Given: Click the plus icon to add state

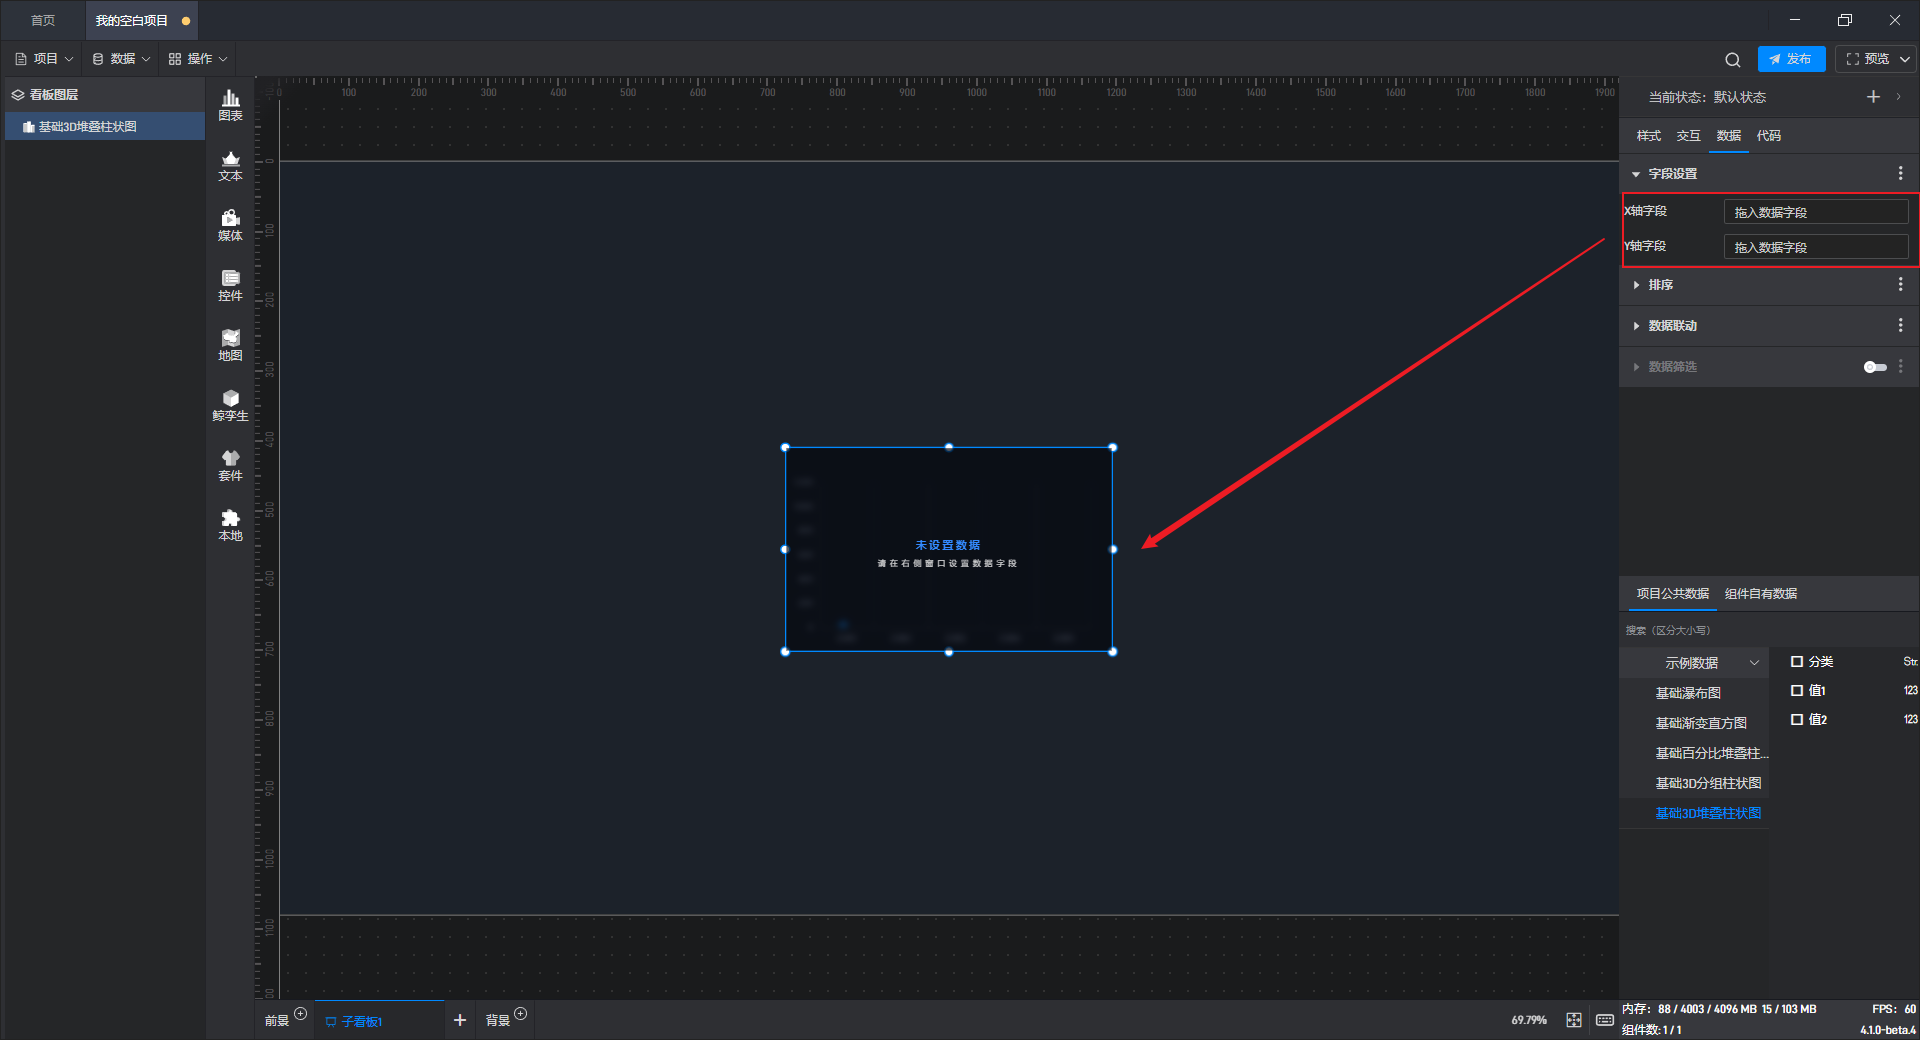Looking at the screenshot, I should tap(1873, 97).
